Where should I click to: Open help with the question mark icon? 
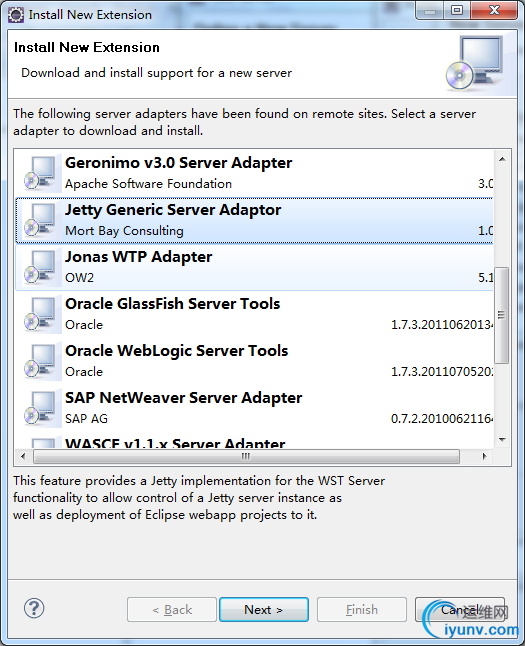pos(34,608)
